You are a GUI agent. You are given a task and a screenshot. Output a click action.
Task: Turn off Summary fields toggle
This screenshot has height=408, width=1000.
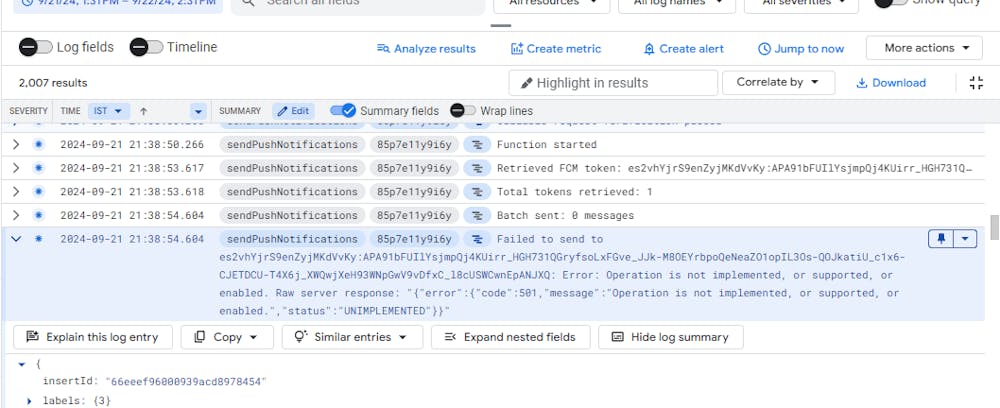click(x=343, y=111)
